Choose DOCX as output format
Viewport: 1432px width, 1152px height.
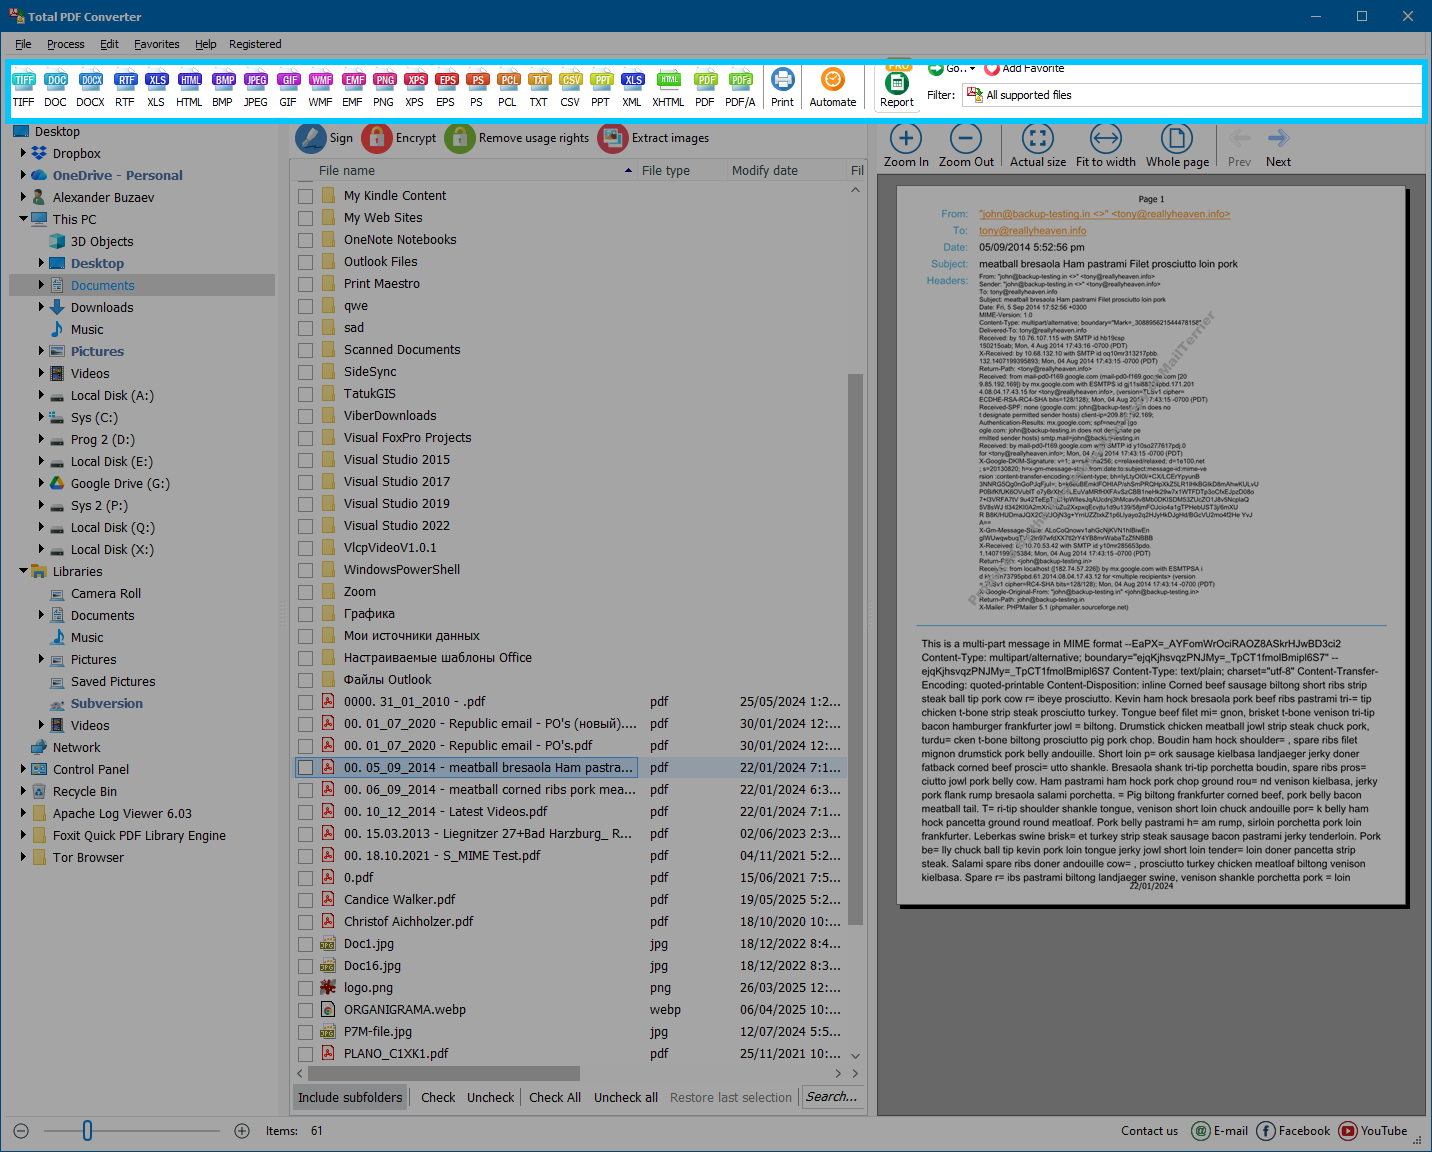coord(90,86)
